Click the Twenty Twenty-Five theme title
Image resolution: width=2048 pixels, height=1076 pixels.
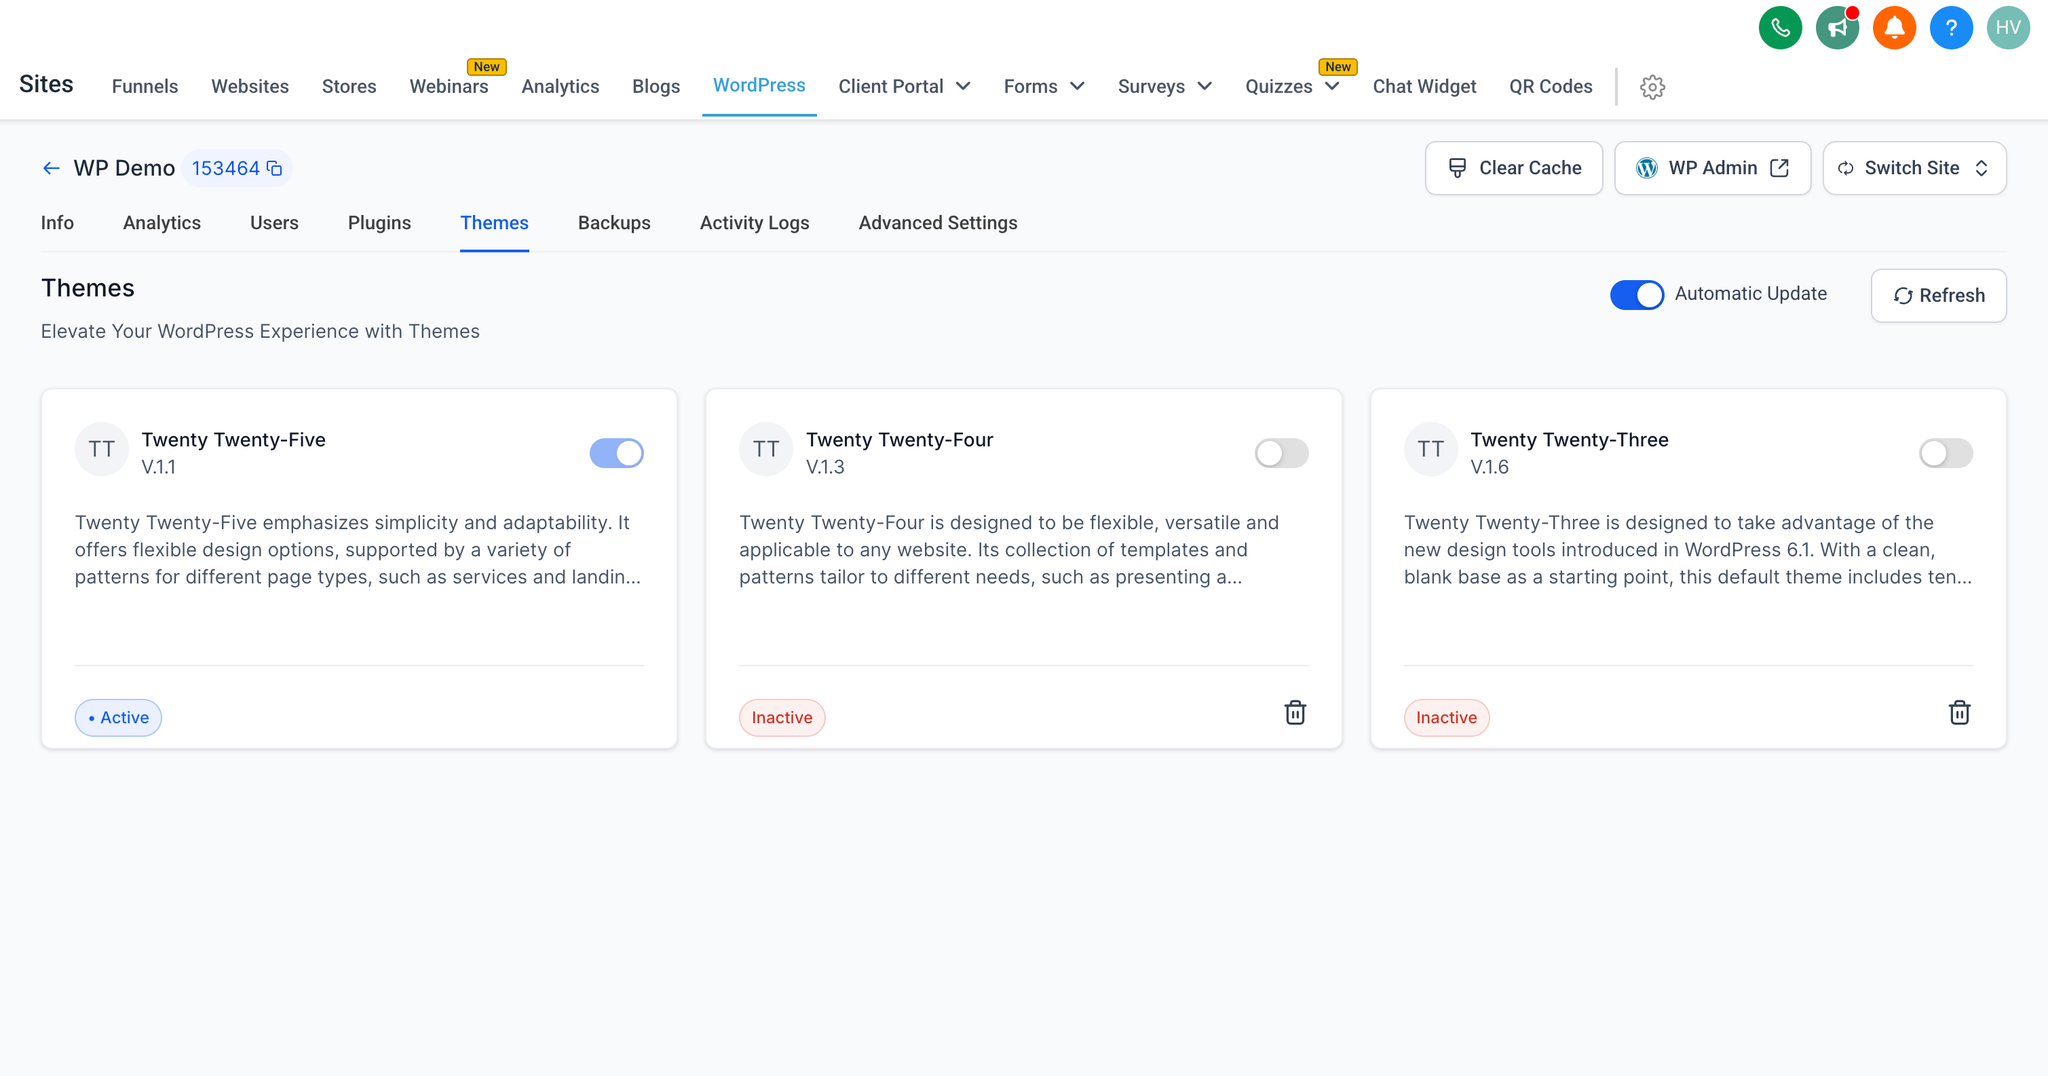click(x=233, y=440)
